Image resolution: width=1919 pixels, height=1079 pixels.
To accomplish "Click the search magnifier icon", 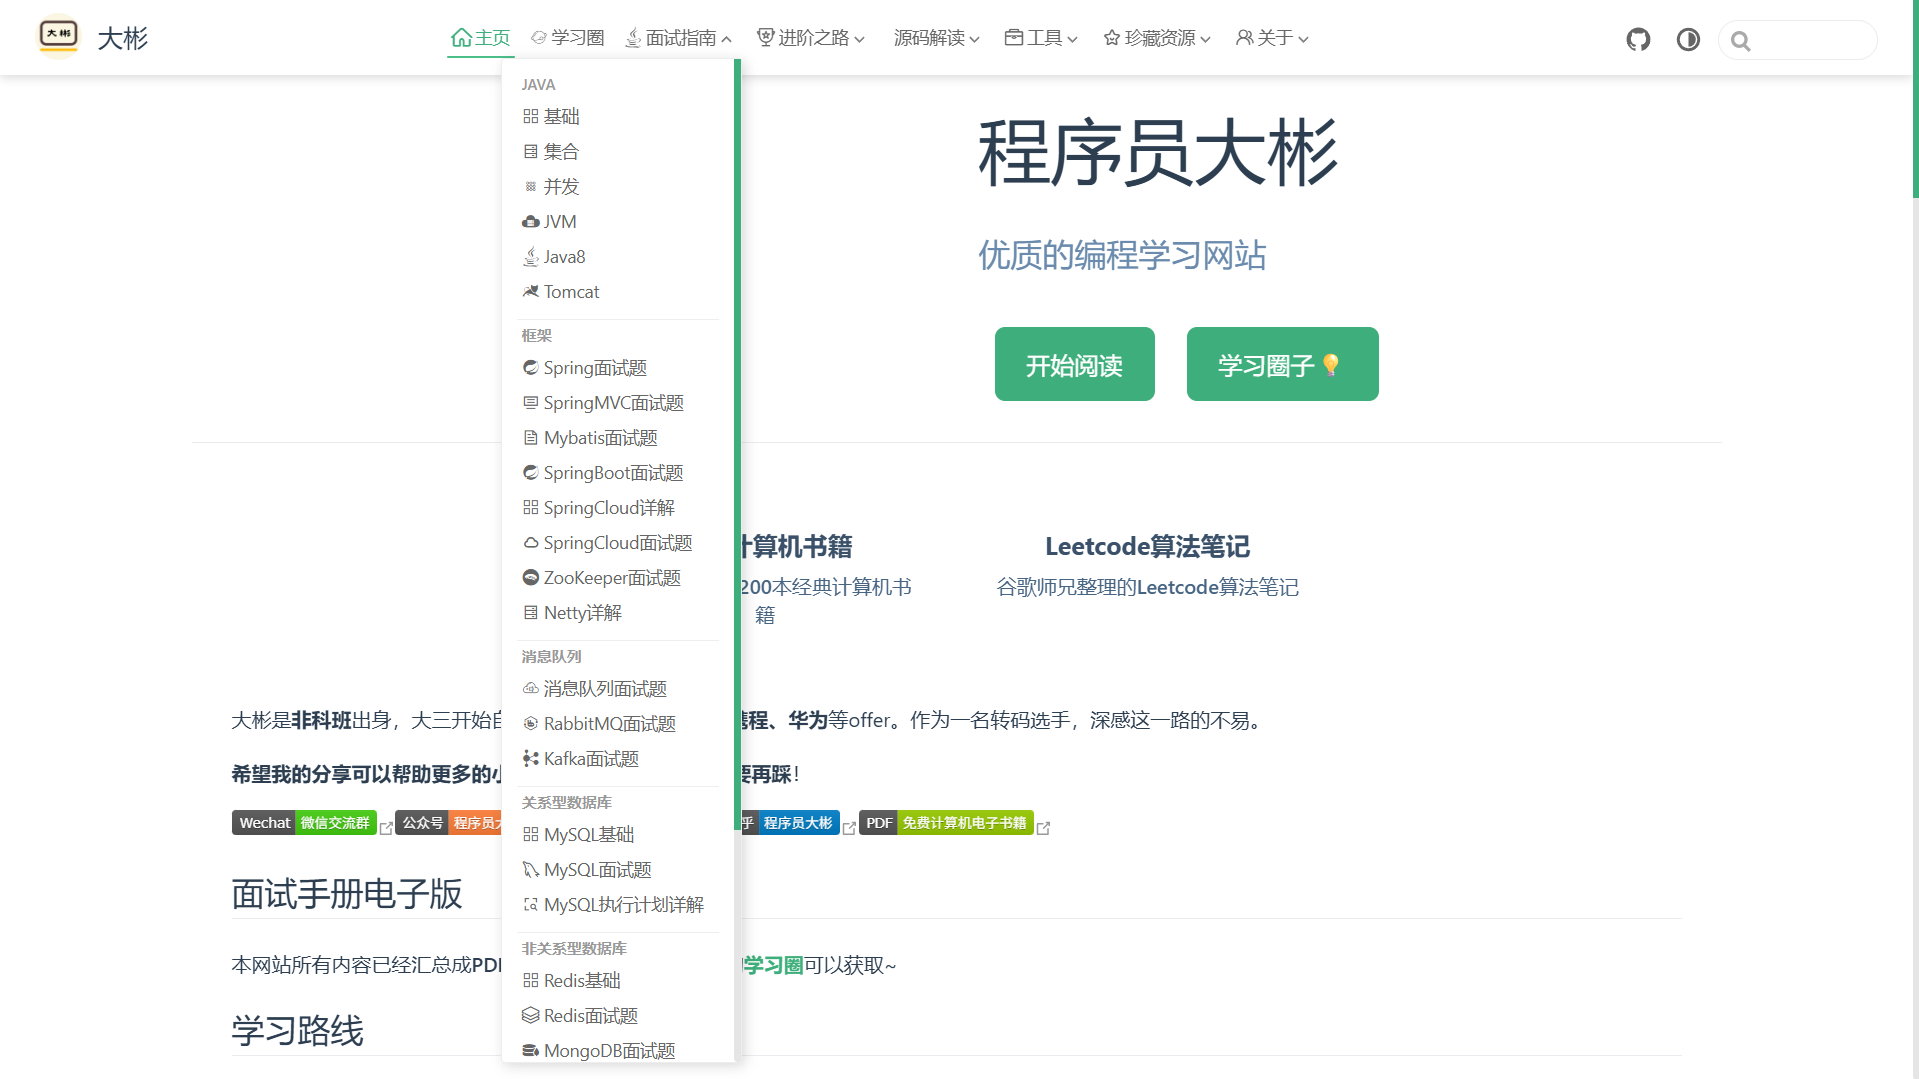I will (x=1740, y=41).
